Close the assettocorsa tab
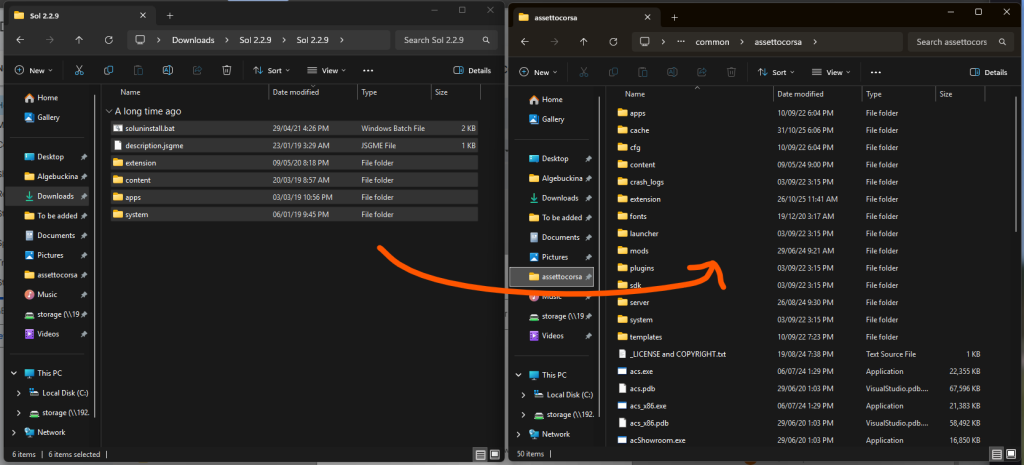 pos(648,18)
